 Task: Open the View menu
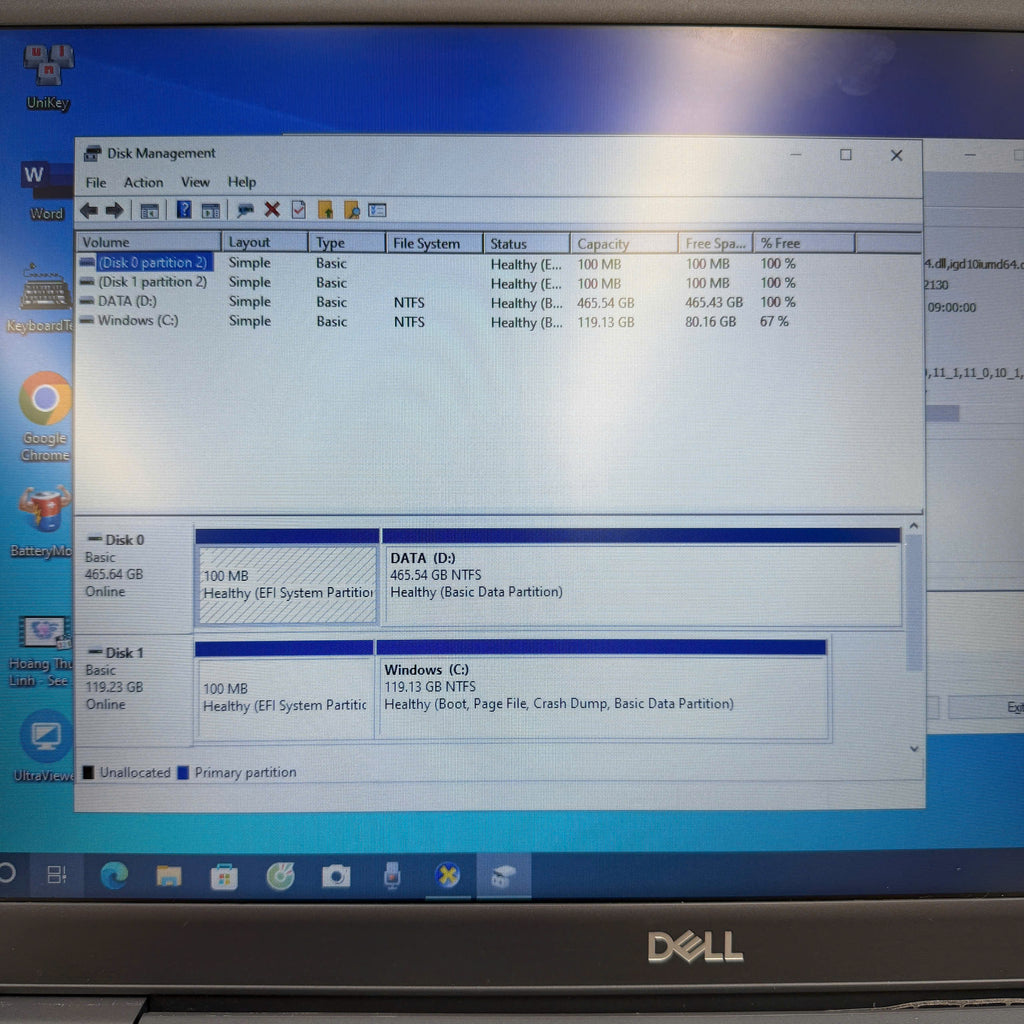click(x=195, y=182)
